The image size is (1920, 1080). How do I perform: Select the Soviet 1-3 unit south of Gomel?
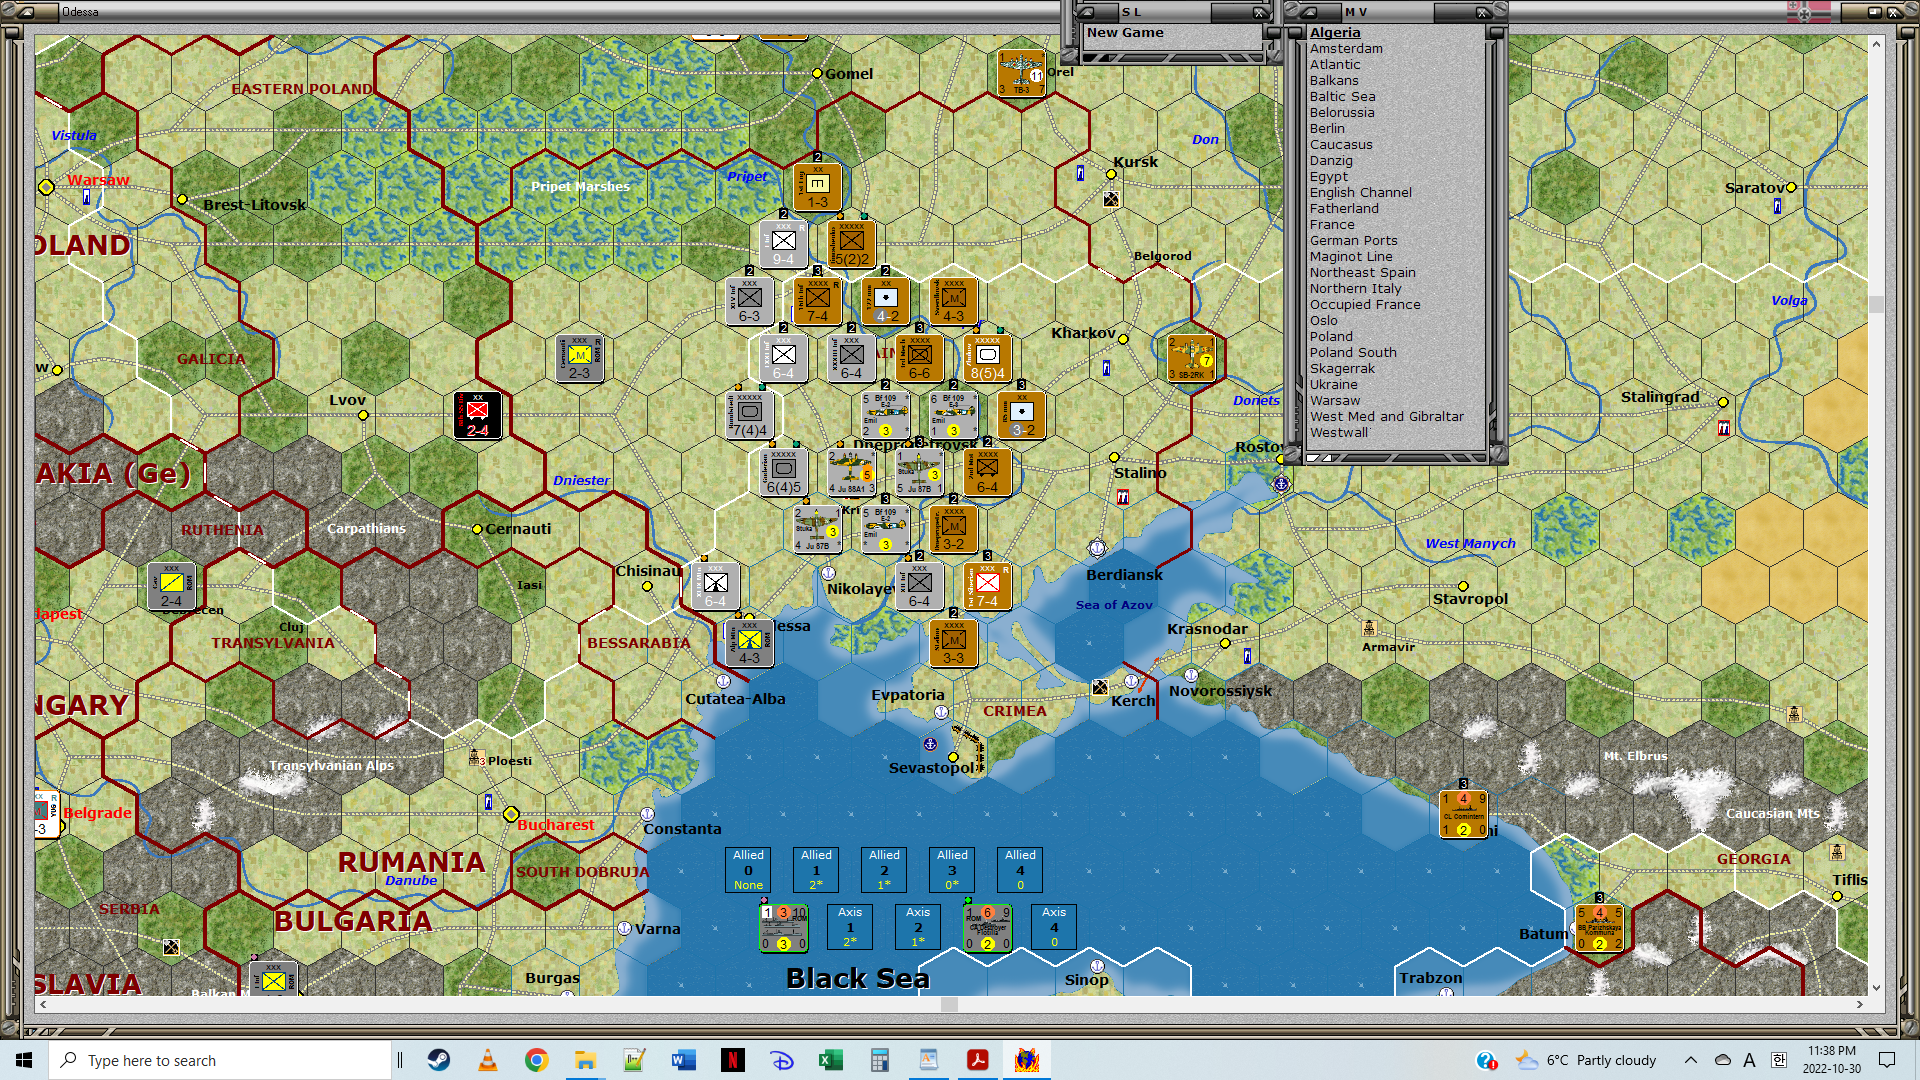point(817,187)
